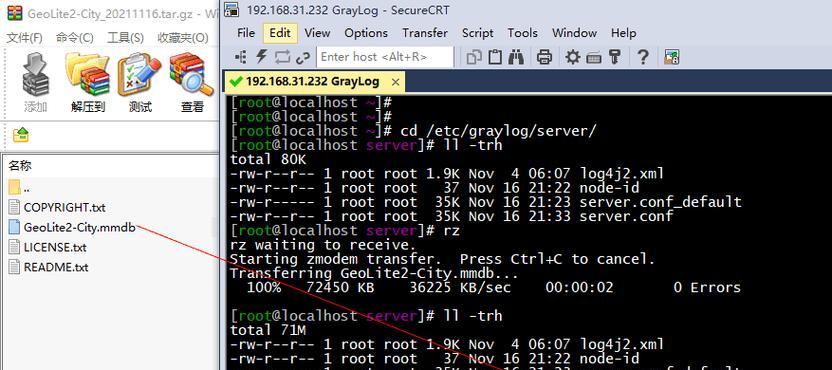This screenshot has height=370, width=832.
Task: Click the Reconnect arrows icon
Action: [282, 56]
